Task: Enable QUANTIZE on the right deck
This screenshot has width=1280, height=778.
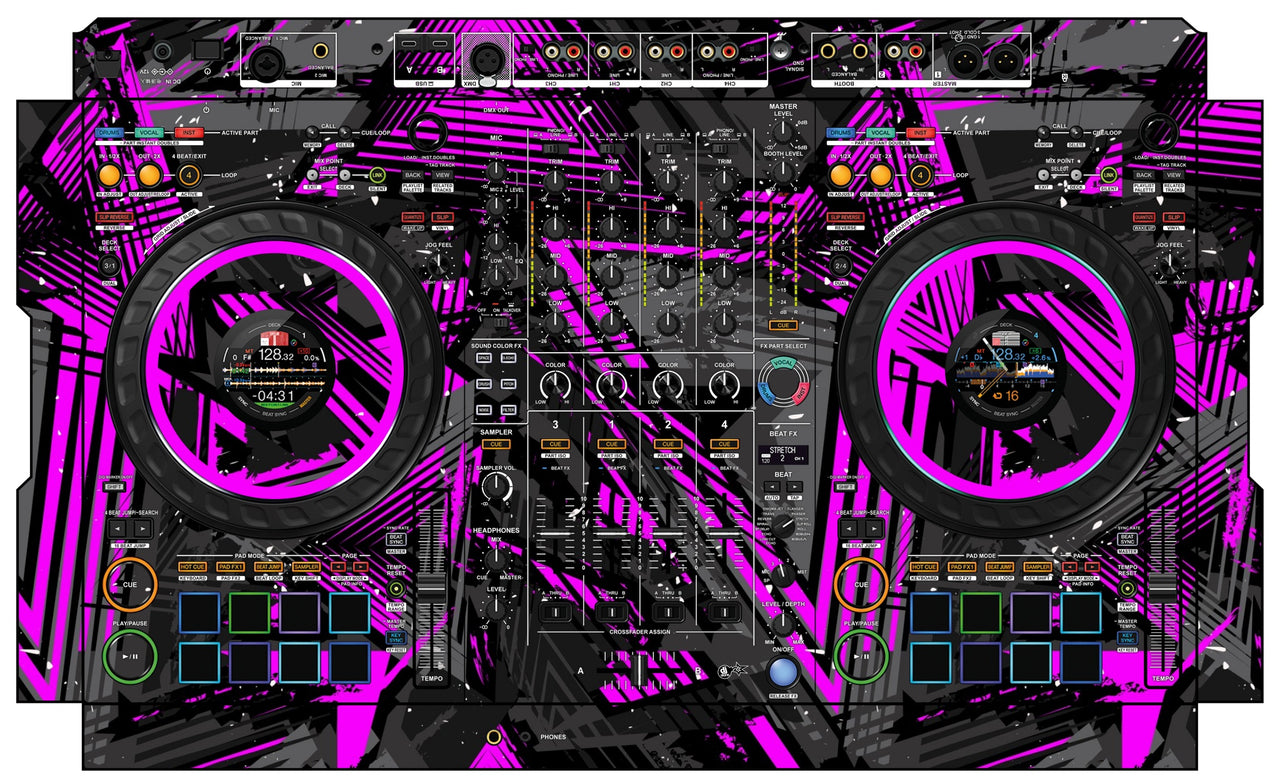Action: pos(1144,216)
